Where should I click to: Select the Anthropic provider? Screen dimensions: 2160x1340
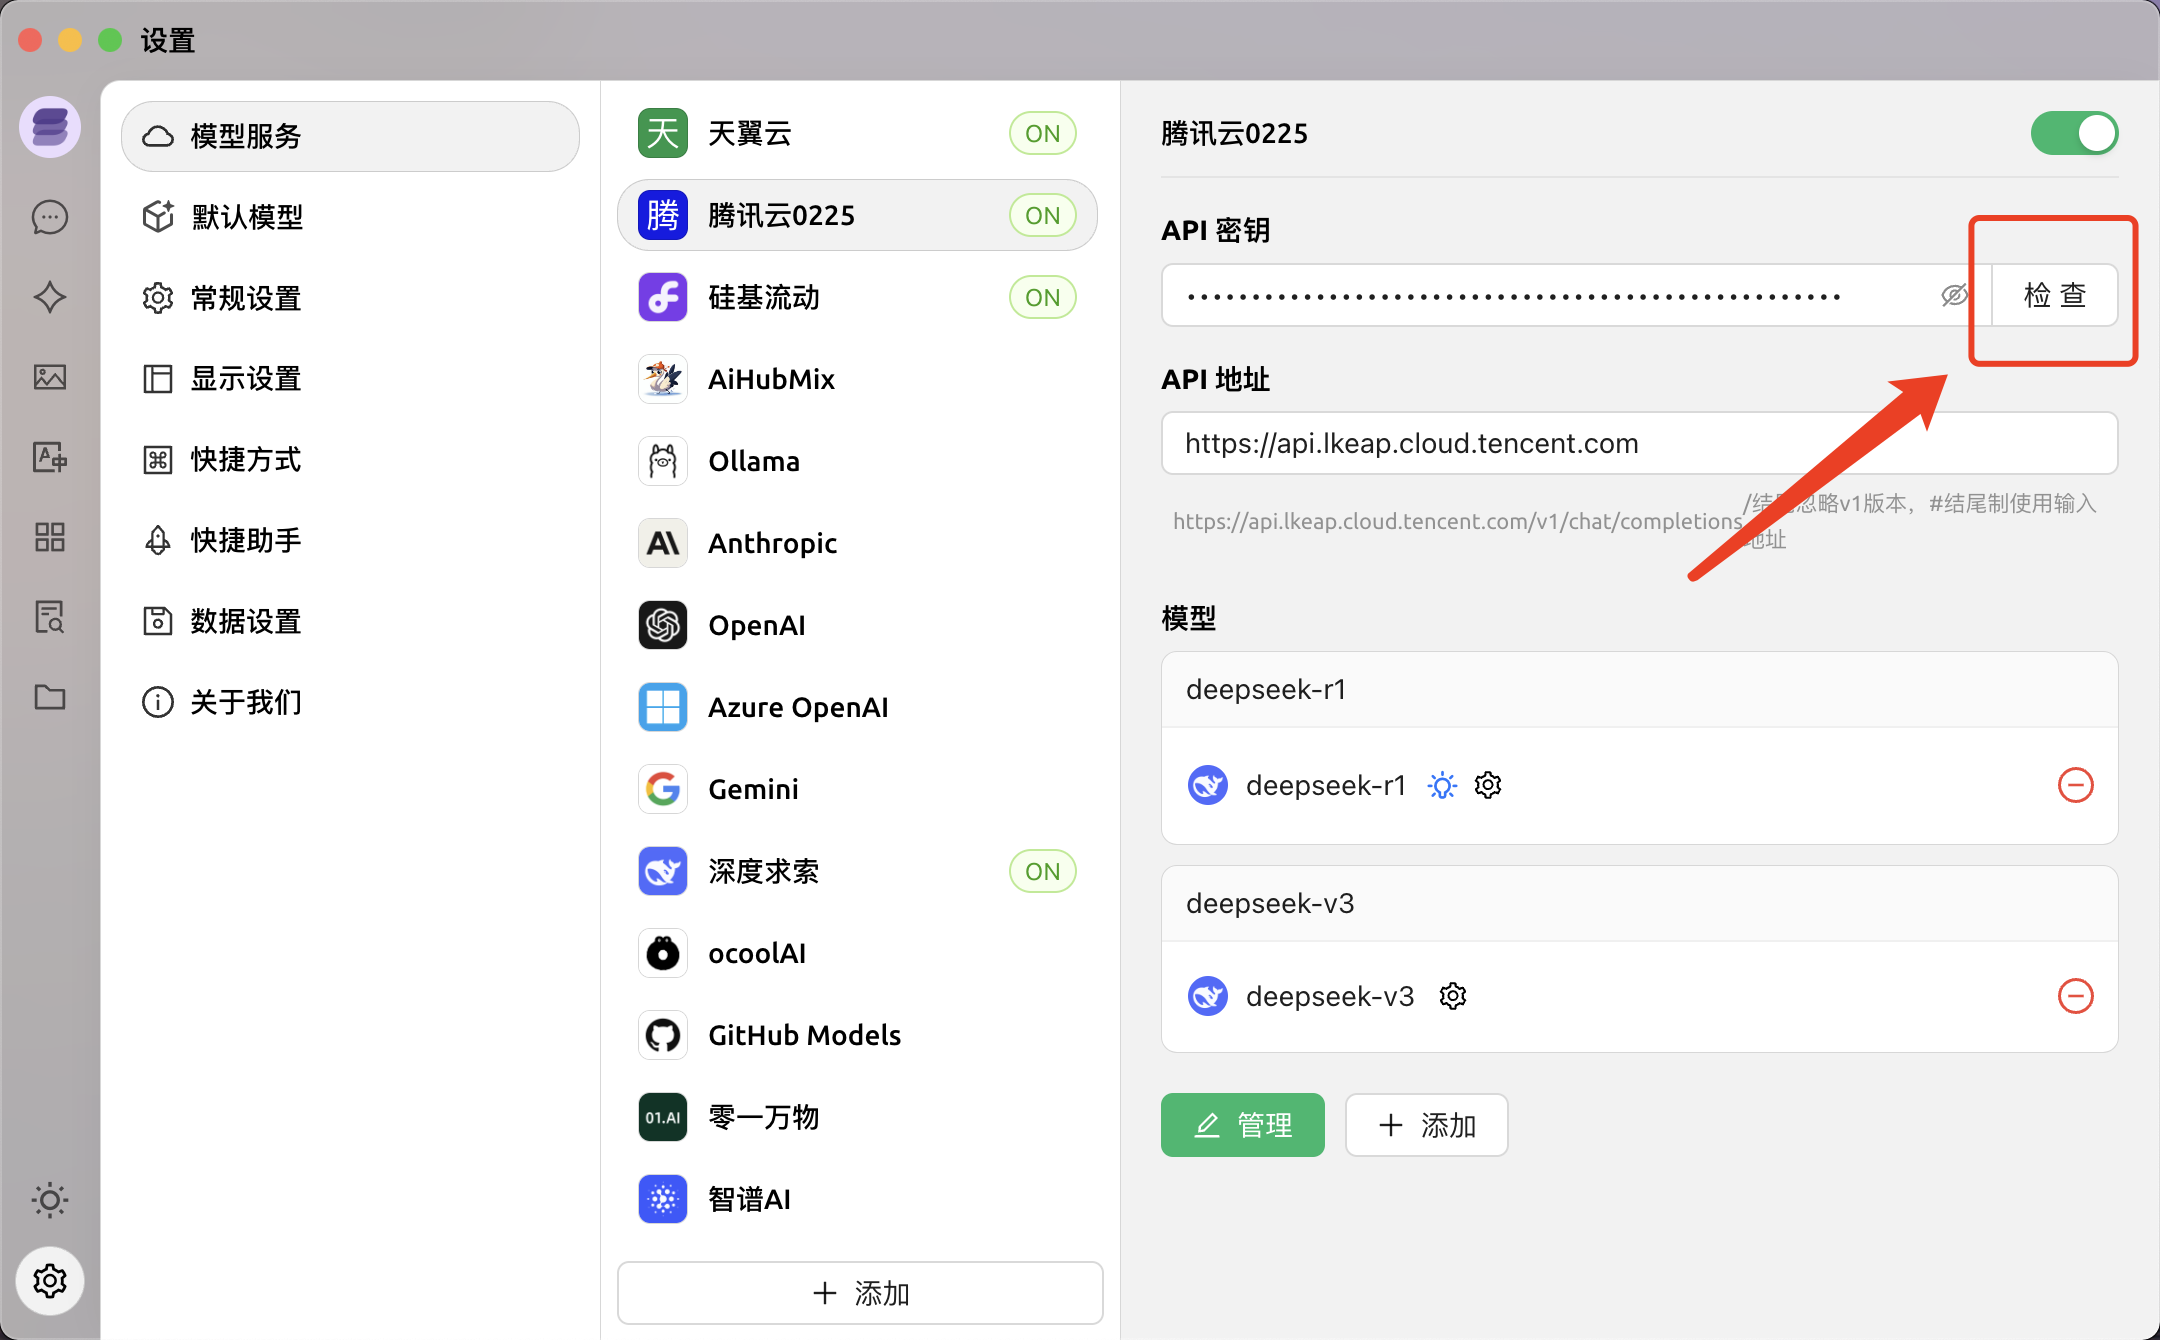pyautogui.click(x=772, y=543)
